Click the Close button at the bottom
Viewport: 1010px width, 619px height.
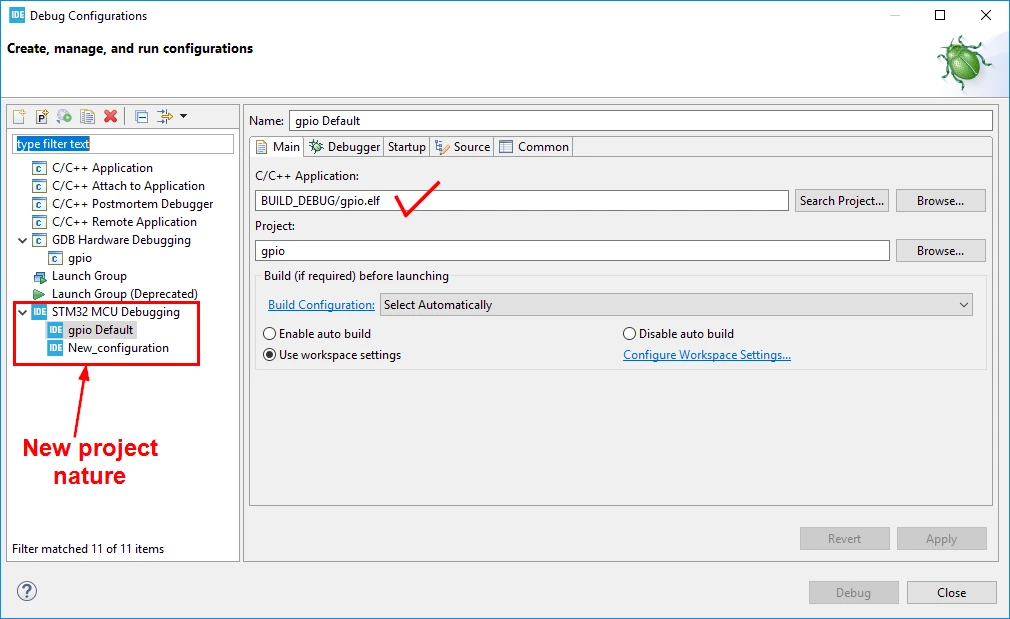tap(951, 593)
